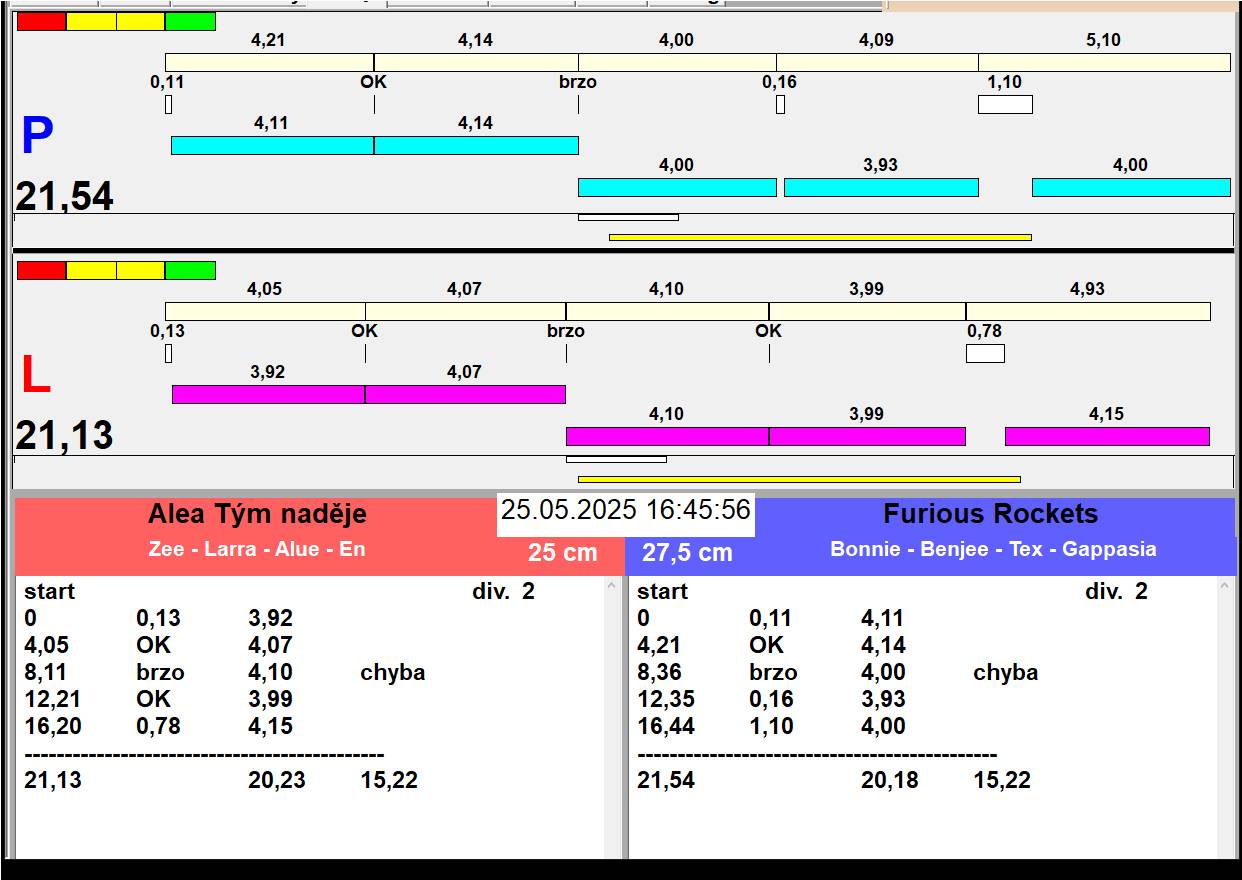Click the Alea Tým naděje team name
The width and height of the screenshot is (1242, 880).
[x=257, y=514]
